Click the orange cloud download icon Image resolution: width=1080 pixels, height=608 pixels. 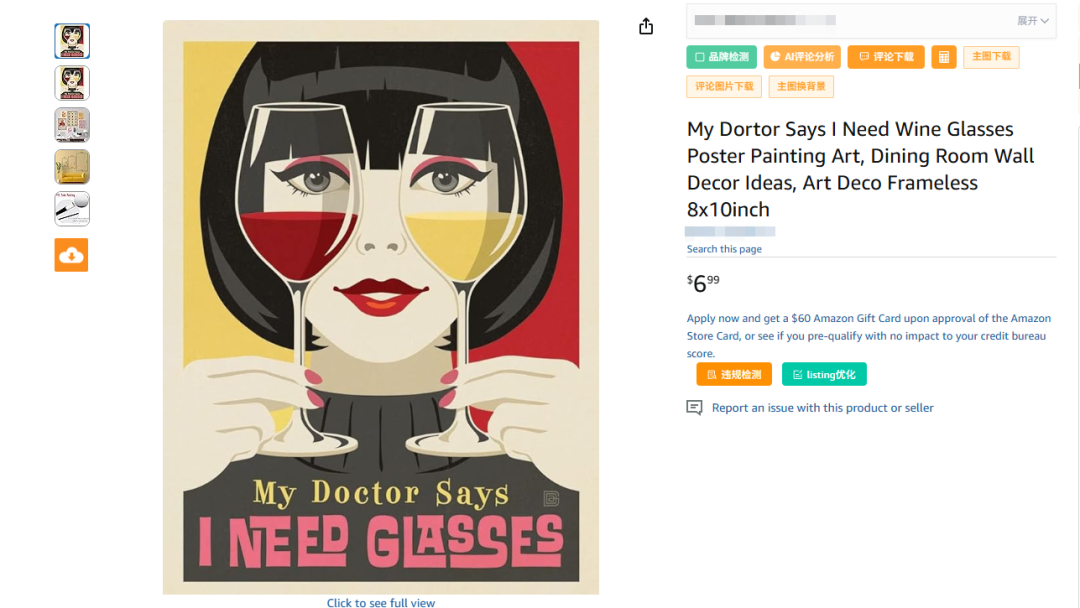71,255
